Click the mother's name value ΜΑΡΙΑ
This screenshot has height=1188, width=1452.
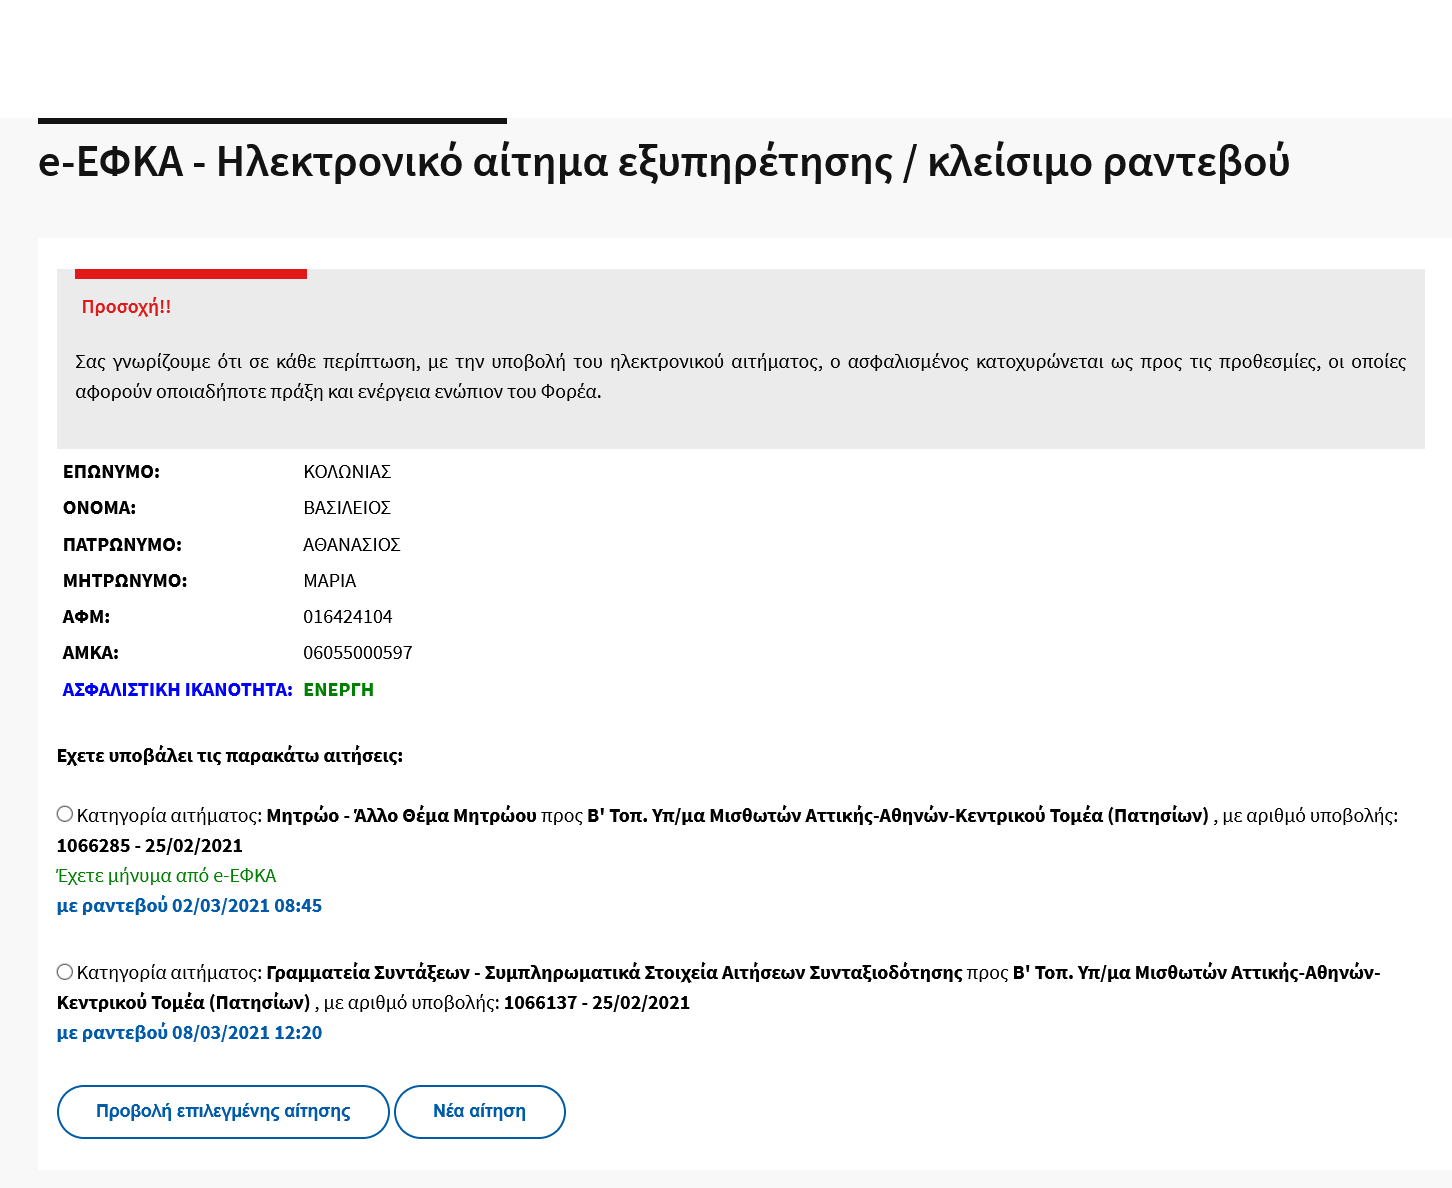tap(329, 581)
